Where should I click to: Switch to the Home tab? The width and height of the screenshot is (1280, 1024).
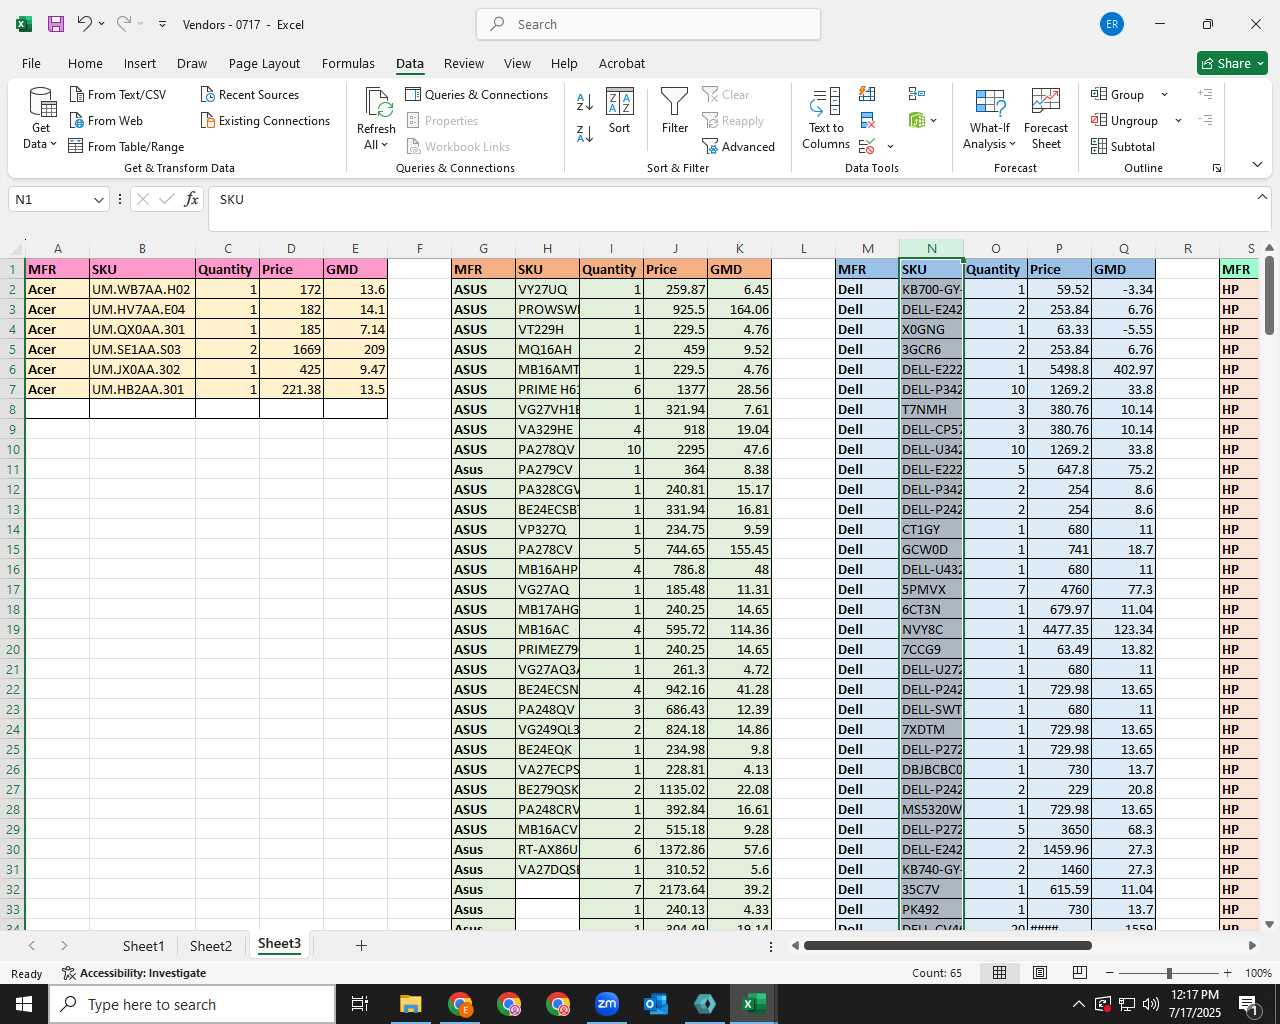pos(85,63)
